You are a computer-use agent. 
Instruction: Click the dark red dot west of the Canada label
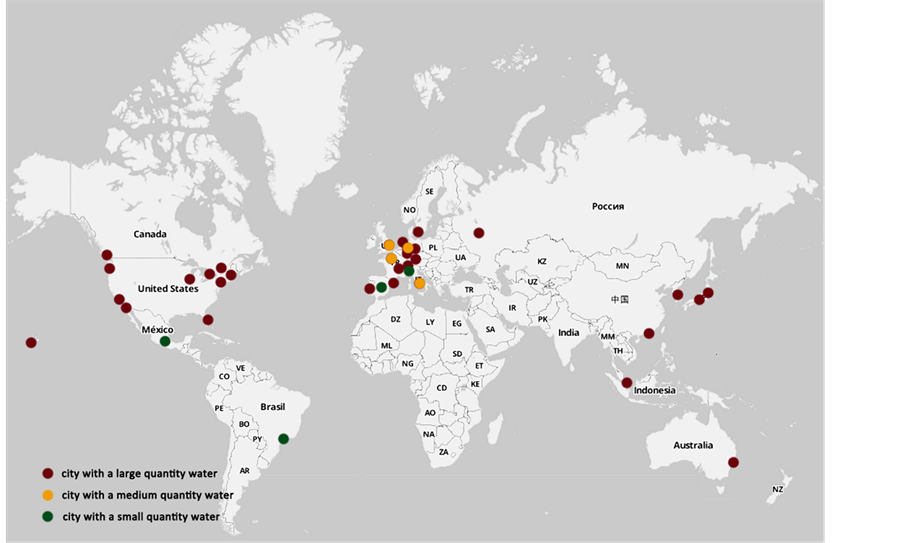click(x=107, y=255)
